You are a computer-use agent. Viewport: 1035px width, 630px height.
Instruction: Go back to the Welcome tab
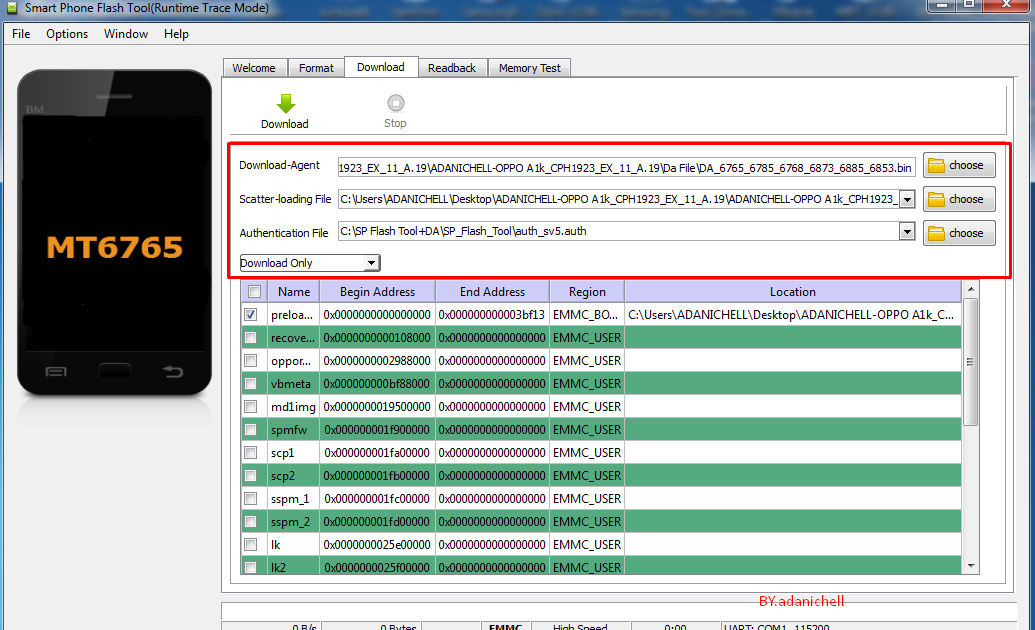point(255,67)
